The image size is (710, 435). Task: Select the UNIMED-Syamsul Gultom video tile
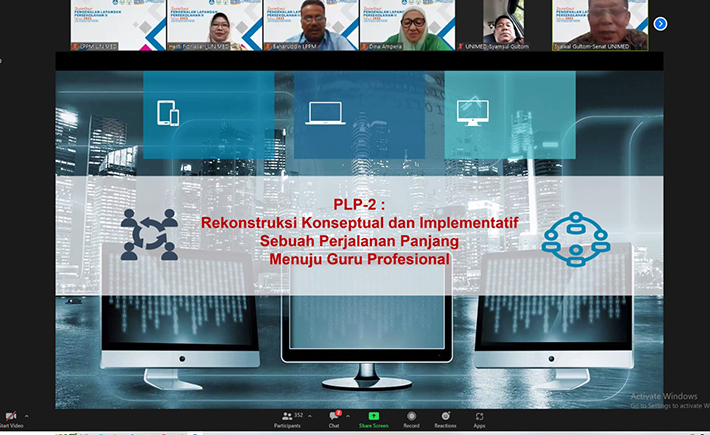504,25
